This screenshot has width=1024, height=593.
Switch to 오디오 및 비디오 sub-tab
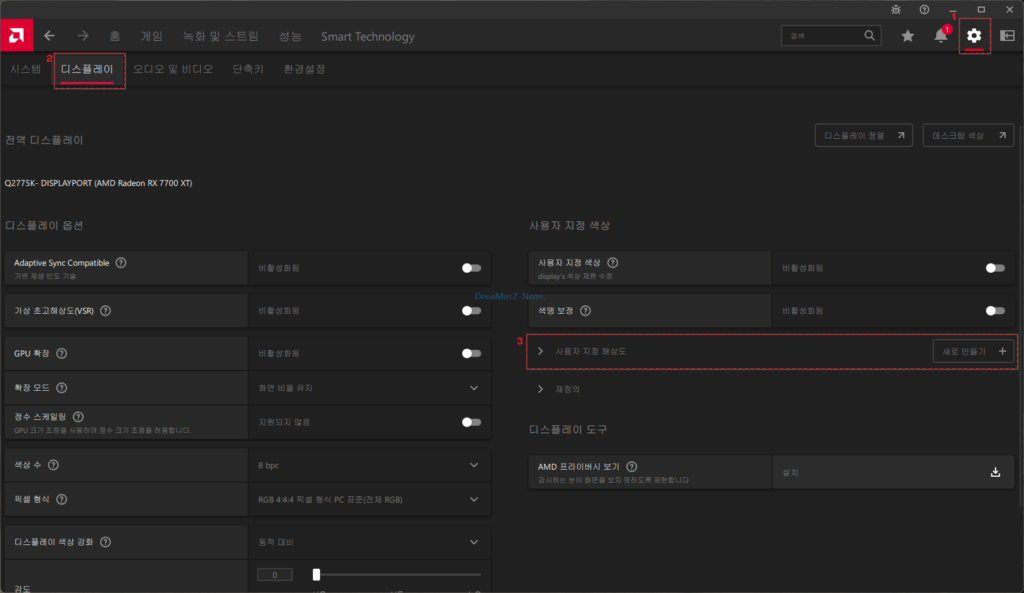[x=173, y=69]
